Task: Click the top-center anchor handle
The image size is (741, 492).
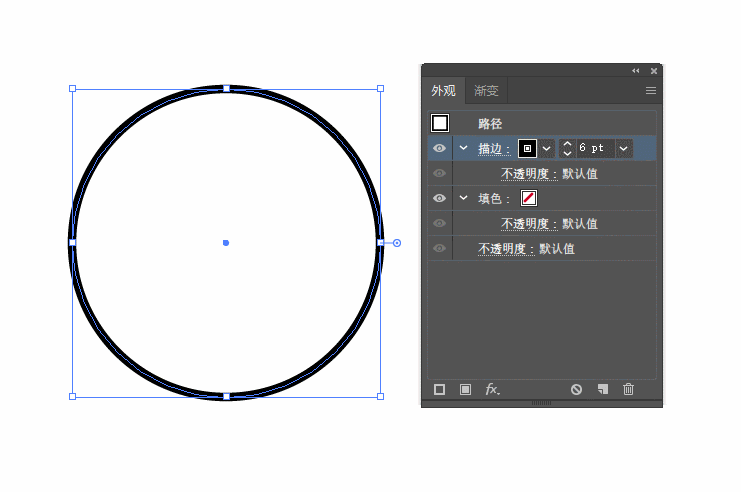Action: 226,88
